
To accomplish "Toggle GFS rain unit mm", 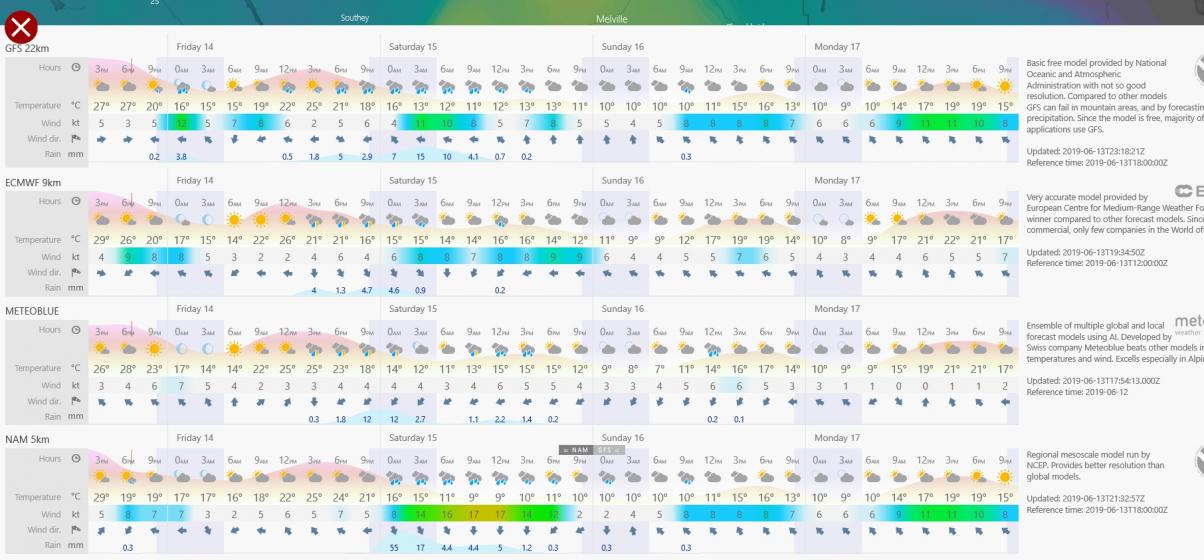I will point(75,156).
